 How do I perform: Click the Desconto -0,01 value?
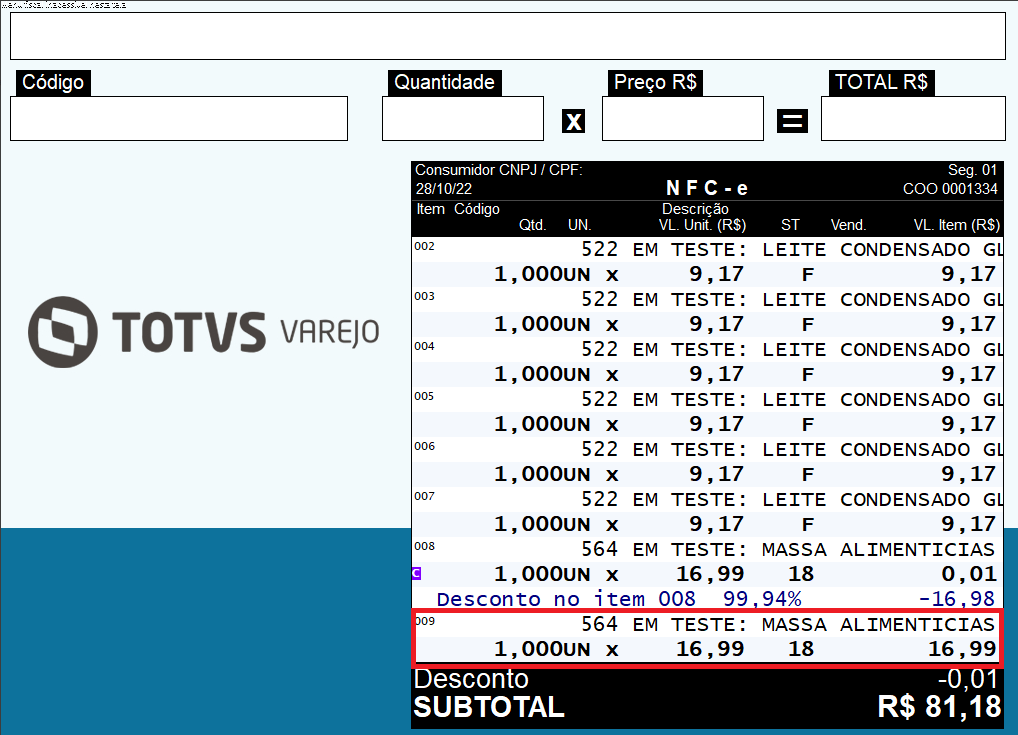pyautogui.click(x=968, y=679)
